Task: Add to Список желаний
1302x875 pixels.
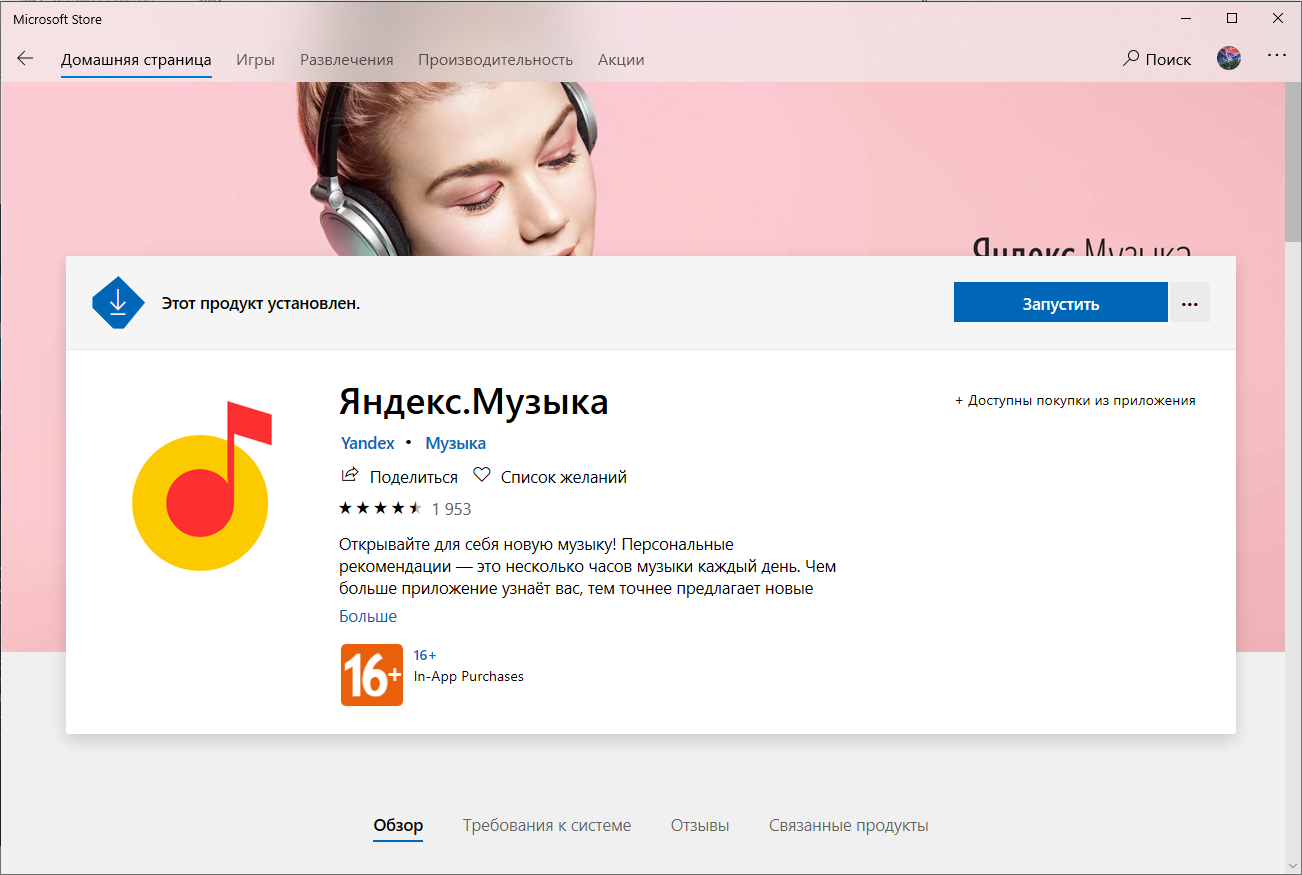Action: point(564,477)
